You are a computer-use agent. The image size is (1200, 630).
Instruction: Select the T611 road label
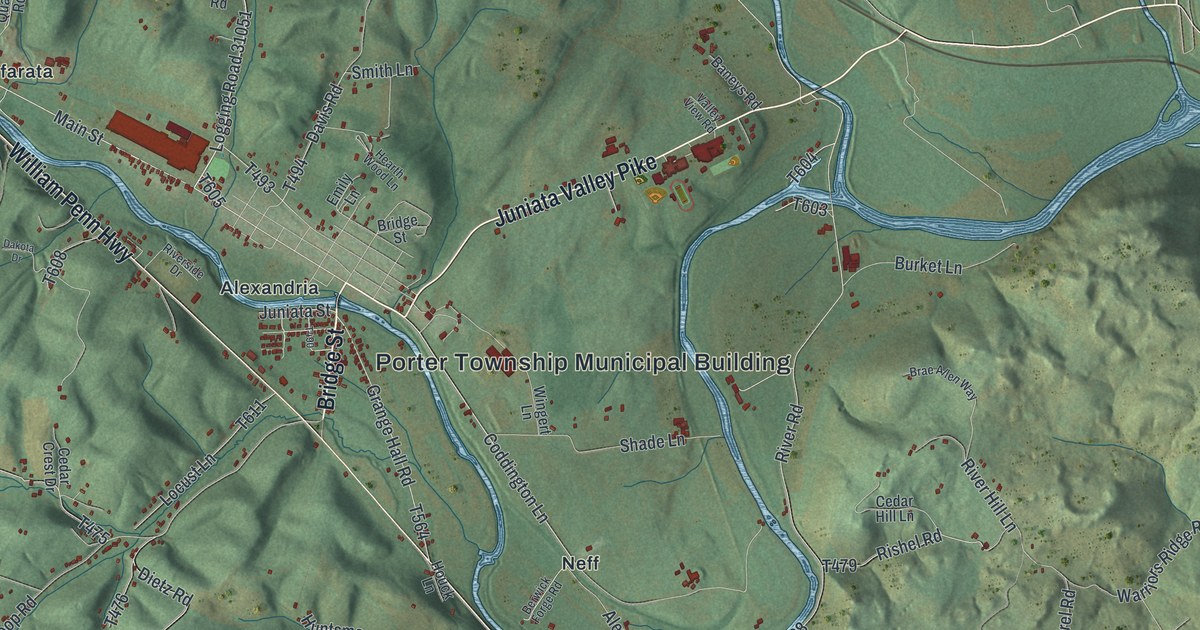[x=251, y=414]
